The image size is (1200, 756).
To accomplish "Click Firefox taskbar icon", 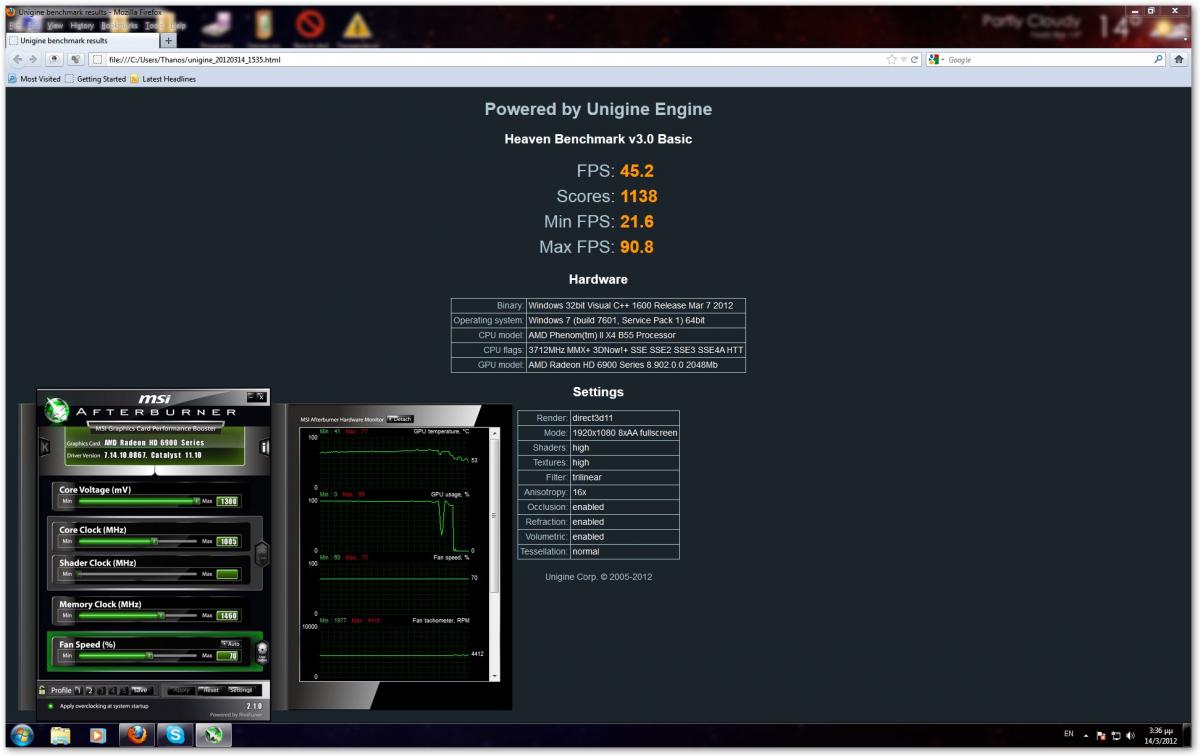I will pos(137,736).
